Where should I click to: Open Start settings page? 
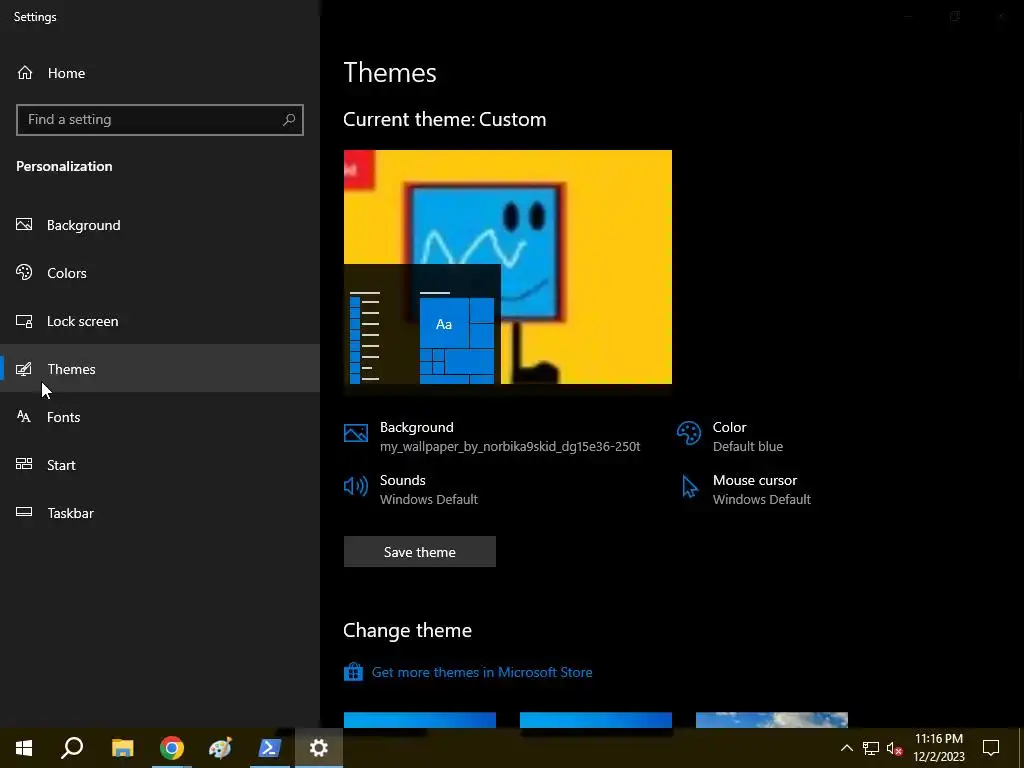pos(160,464)
